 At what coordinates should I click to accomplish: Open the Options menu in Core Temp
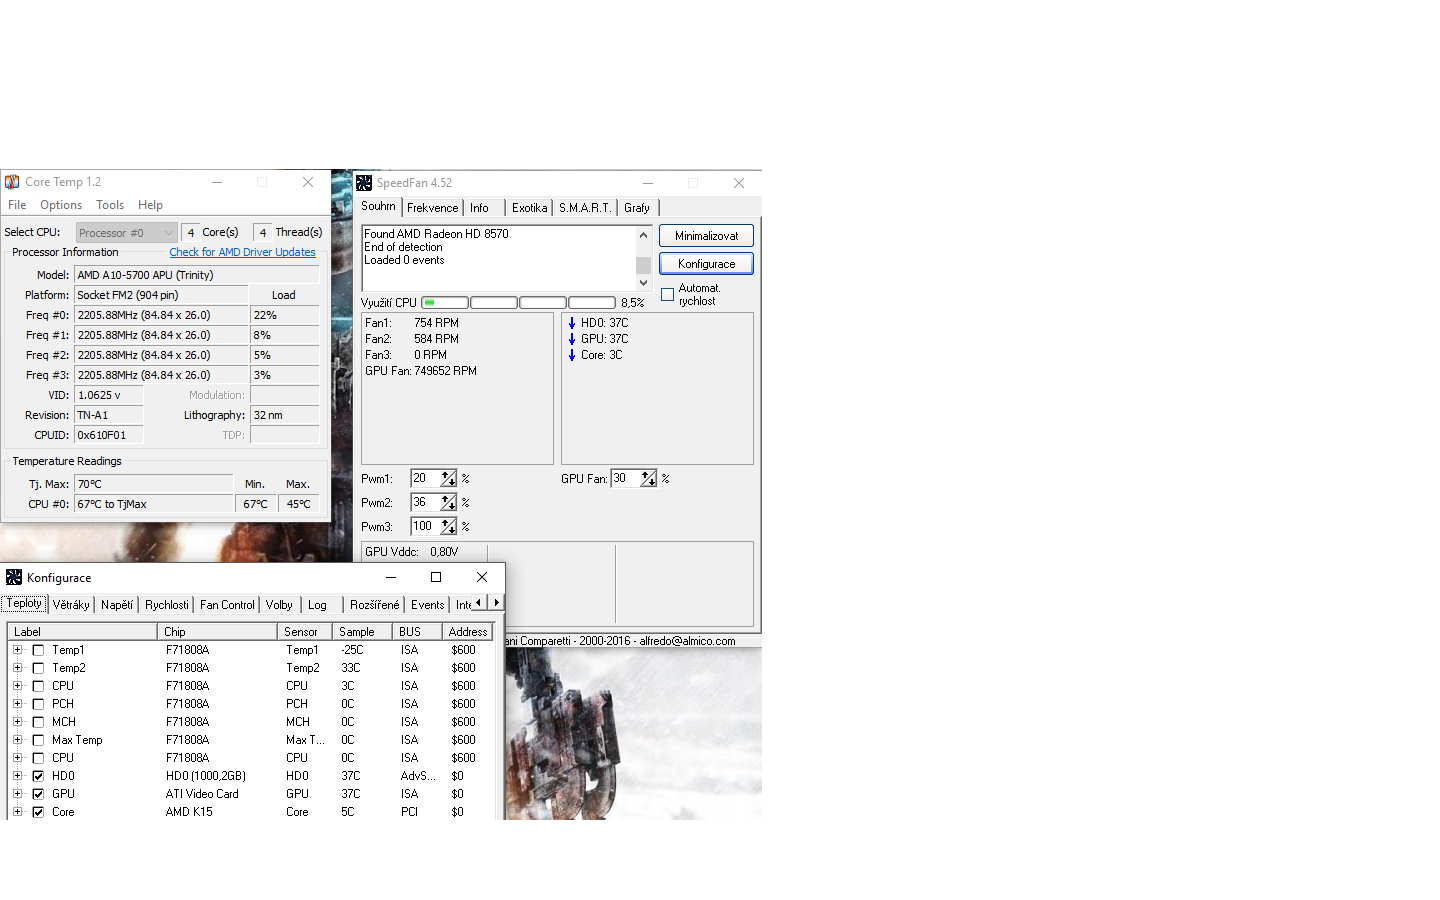61,205
